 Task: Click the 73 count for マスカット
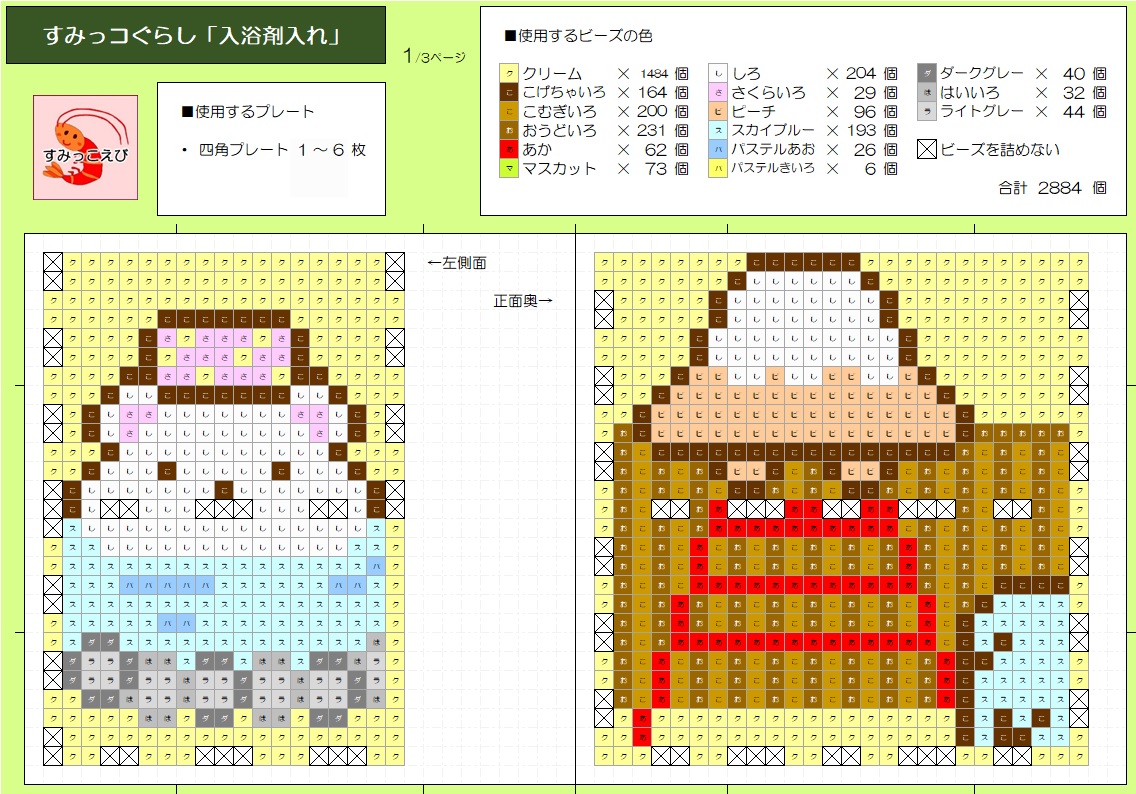tap(656, 169)
